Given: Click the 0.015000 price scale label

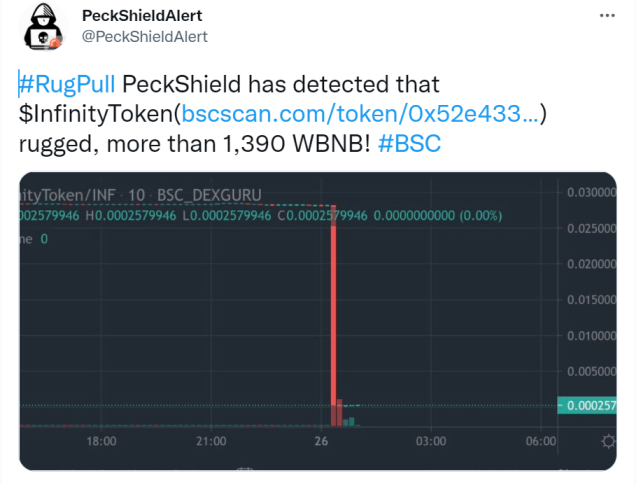Looking at the screenshot, I should pyautogui.click(x=592, y=300).
